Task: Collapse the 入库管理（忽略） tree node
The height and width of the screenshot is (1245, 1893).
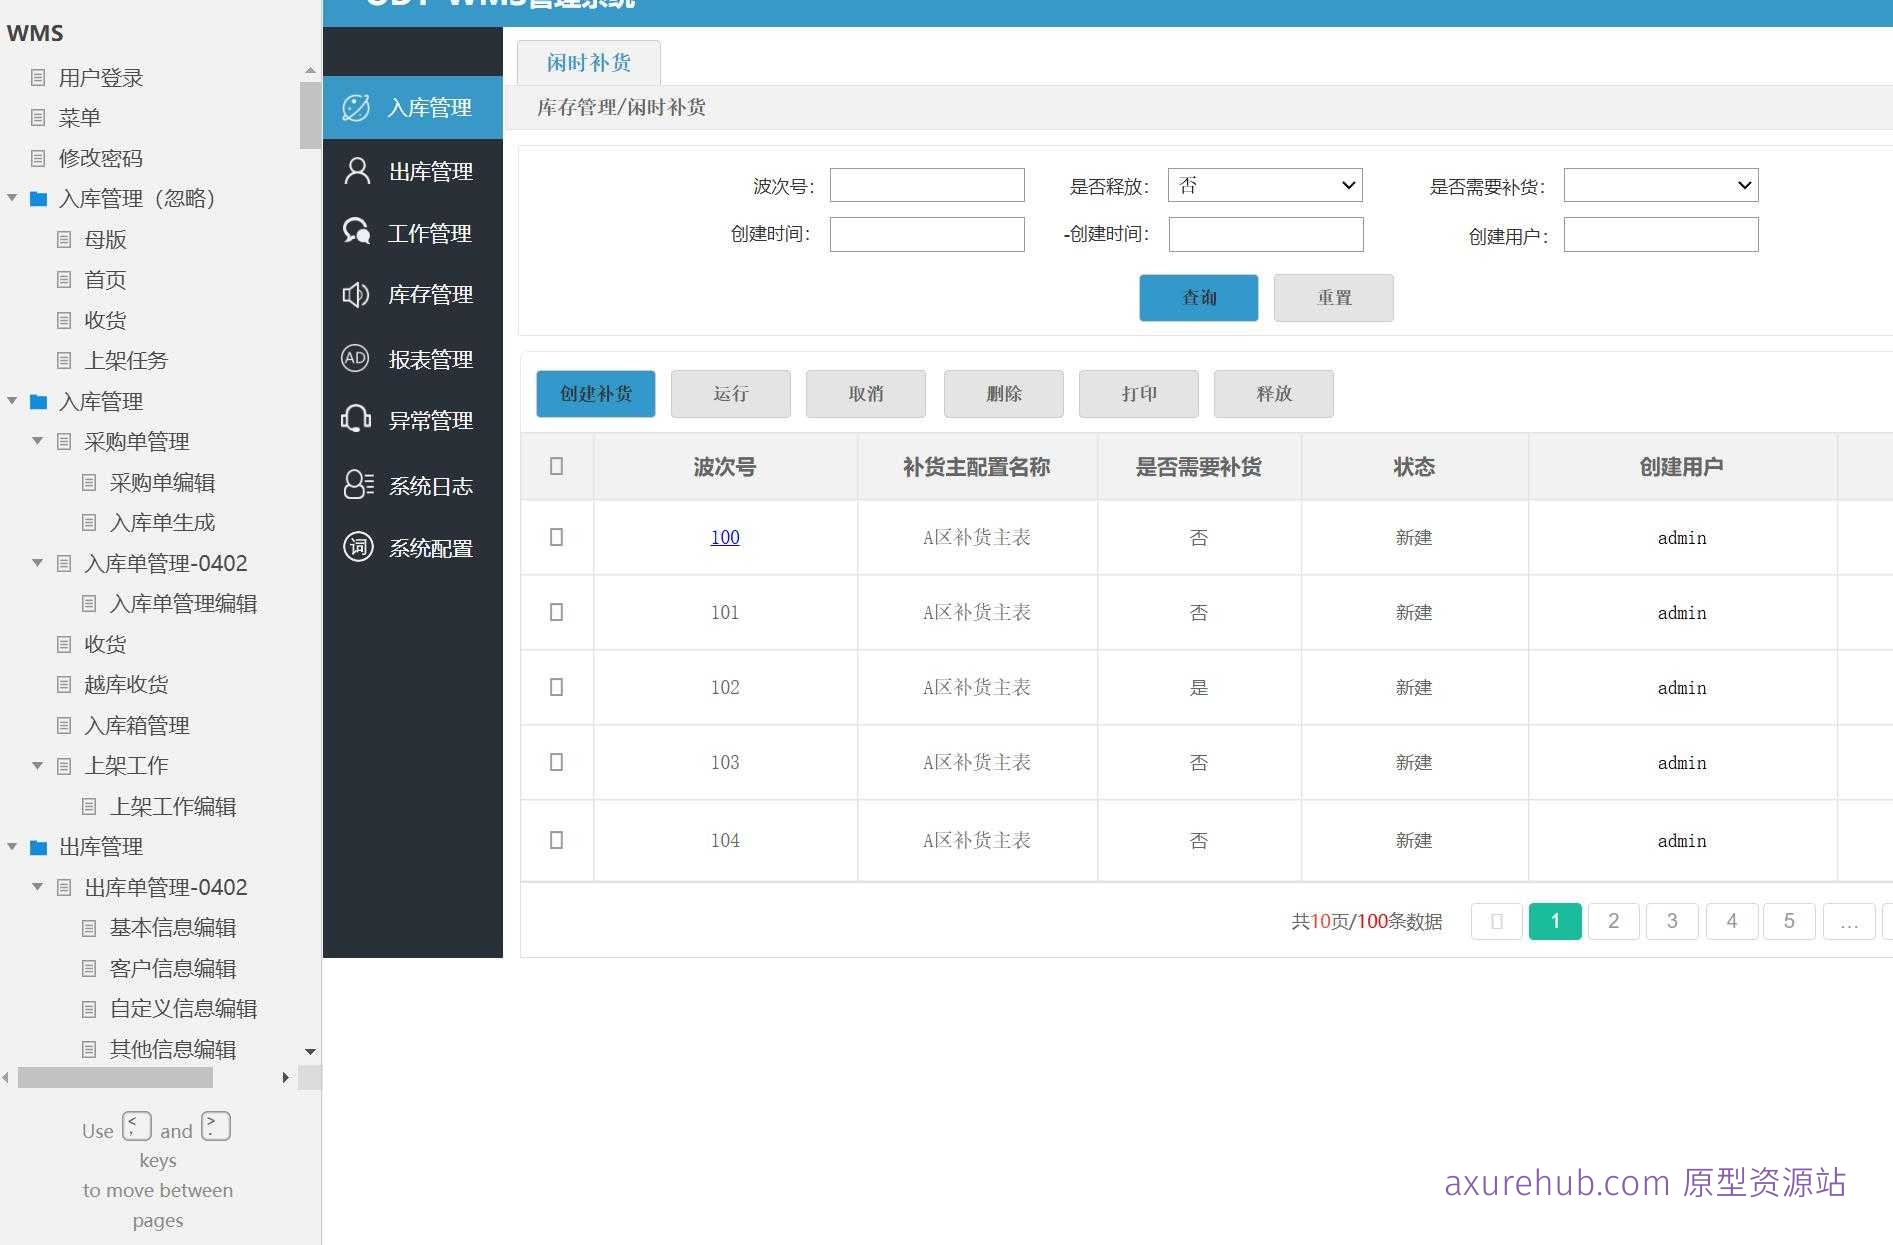Action: (12, 198)
